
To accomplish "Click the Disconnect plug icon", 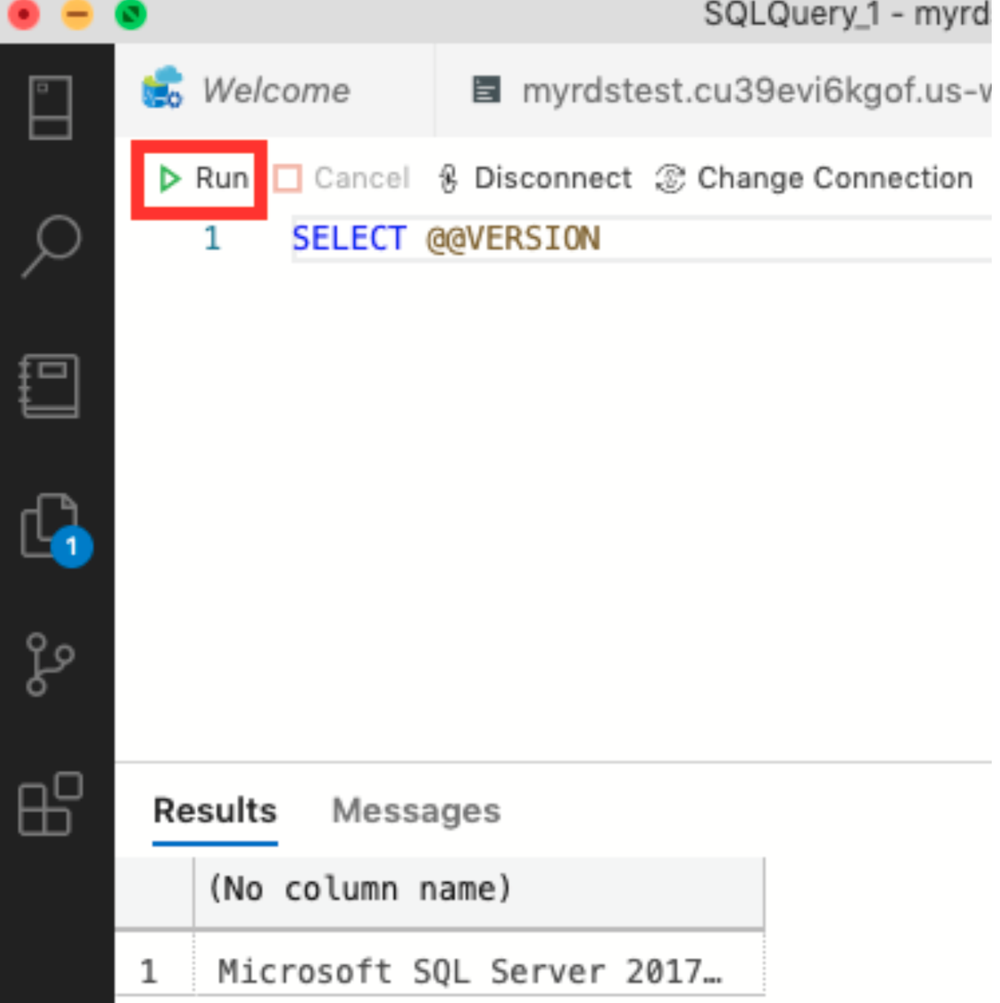I will 448,177.
